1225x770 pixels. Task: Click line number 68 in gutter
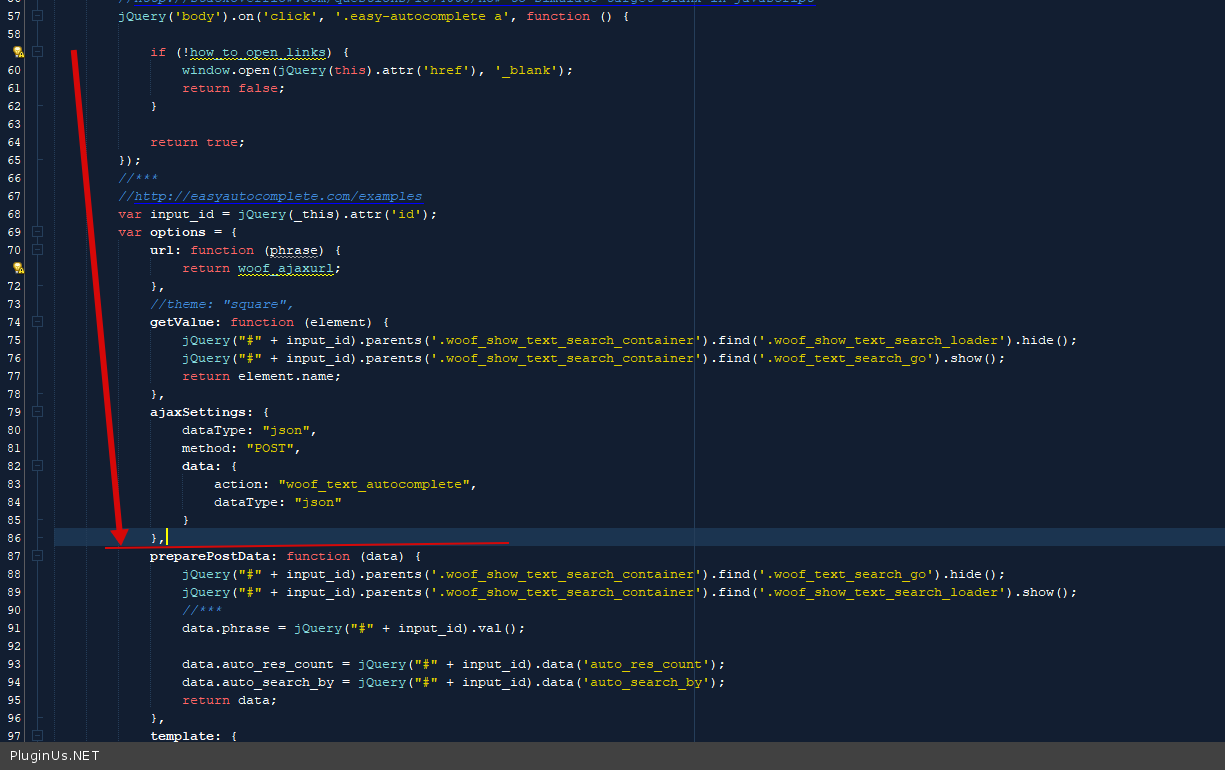pyautogui.click(x=14, y=214)
